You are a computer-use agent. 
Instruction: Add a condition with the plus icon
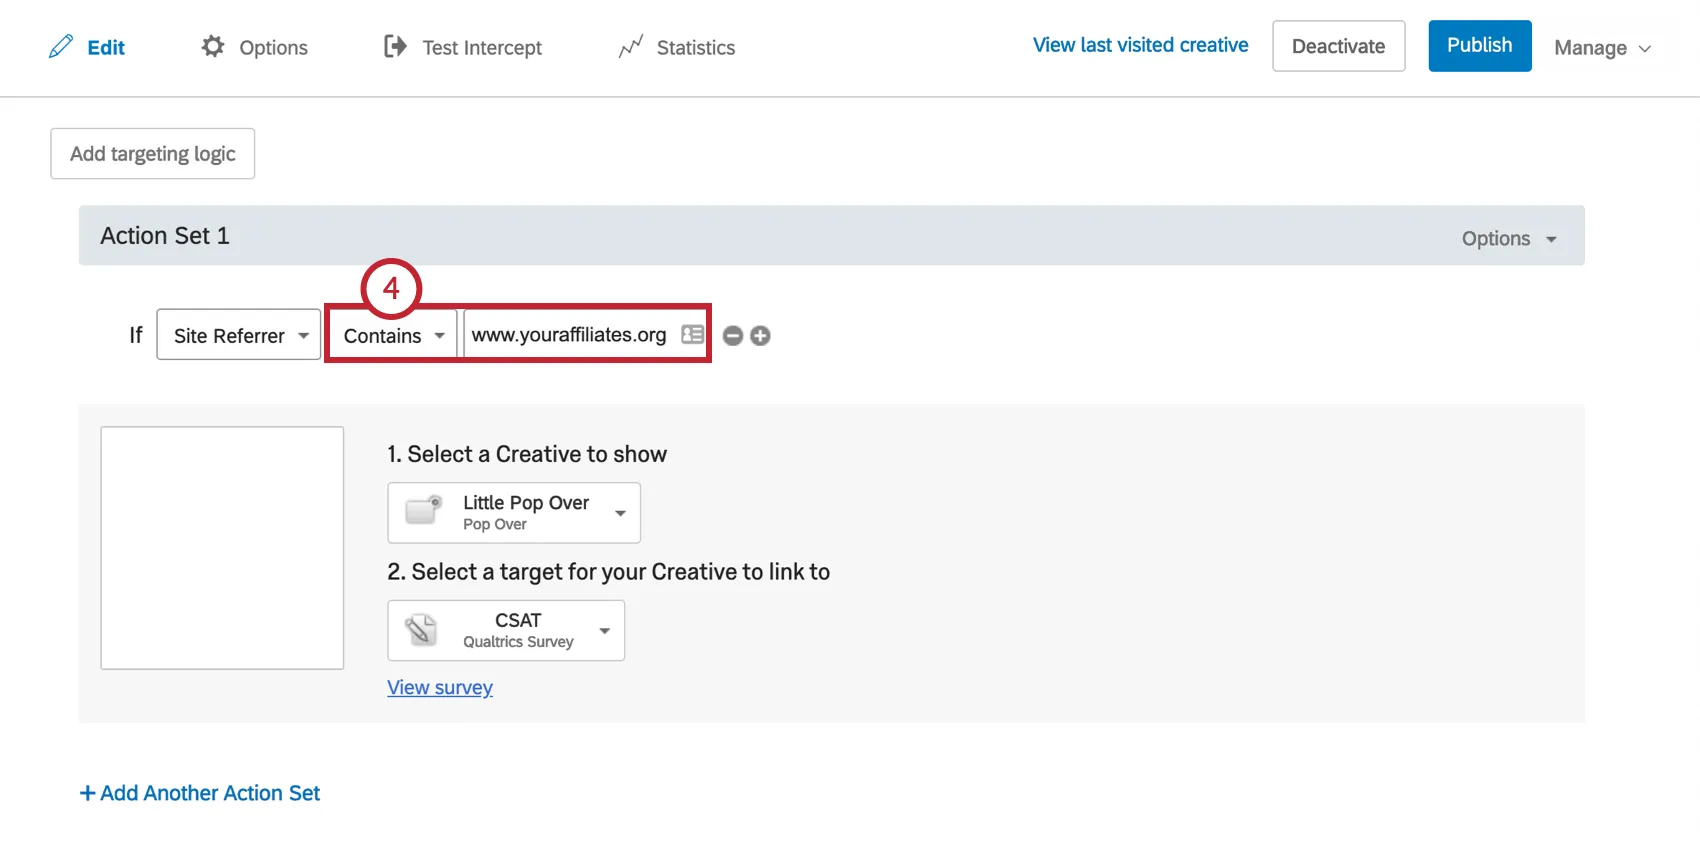point(760,336)
